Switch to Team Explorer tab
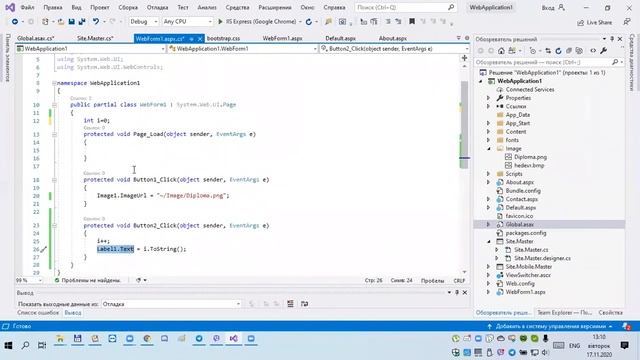 pos(564,313)
